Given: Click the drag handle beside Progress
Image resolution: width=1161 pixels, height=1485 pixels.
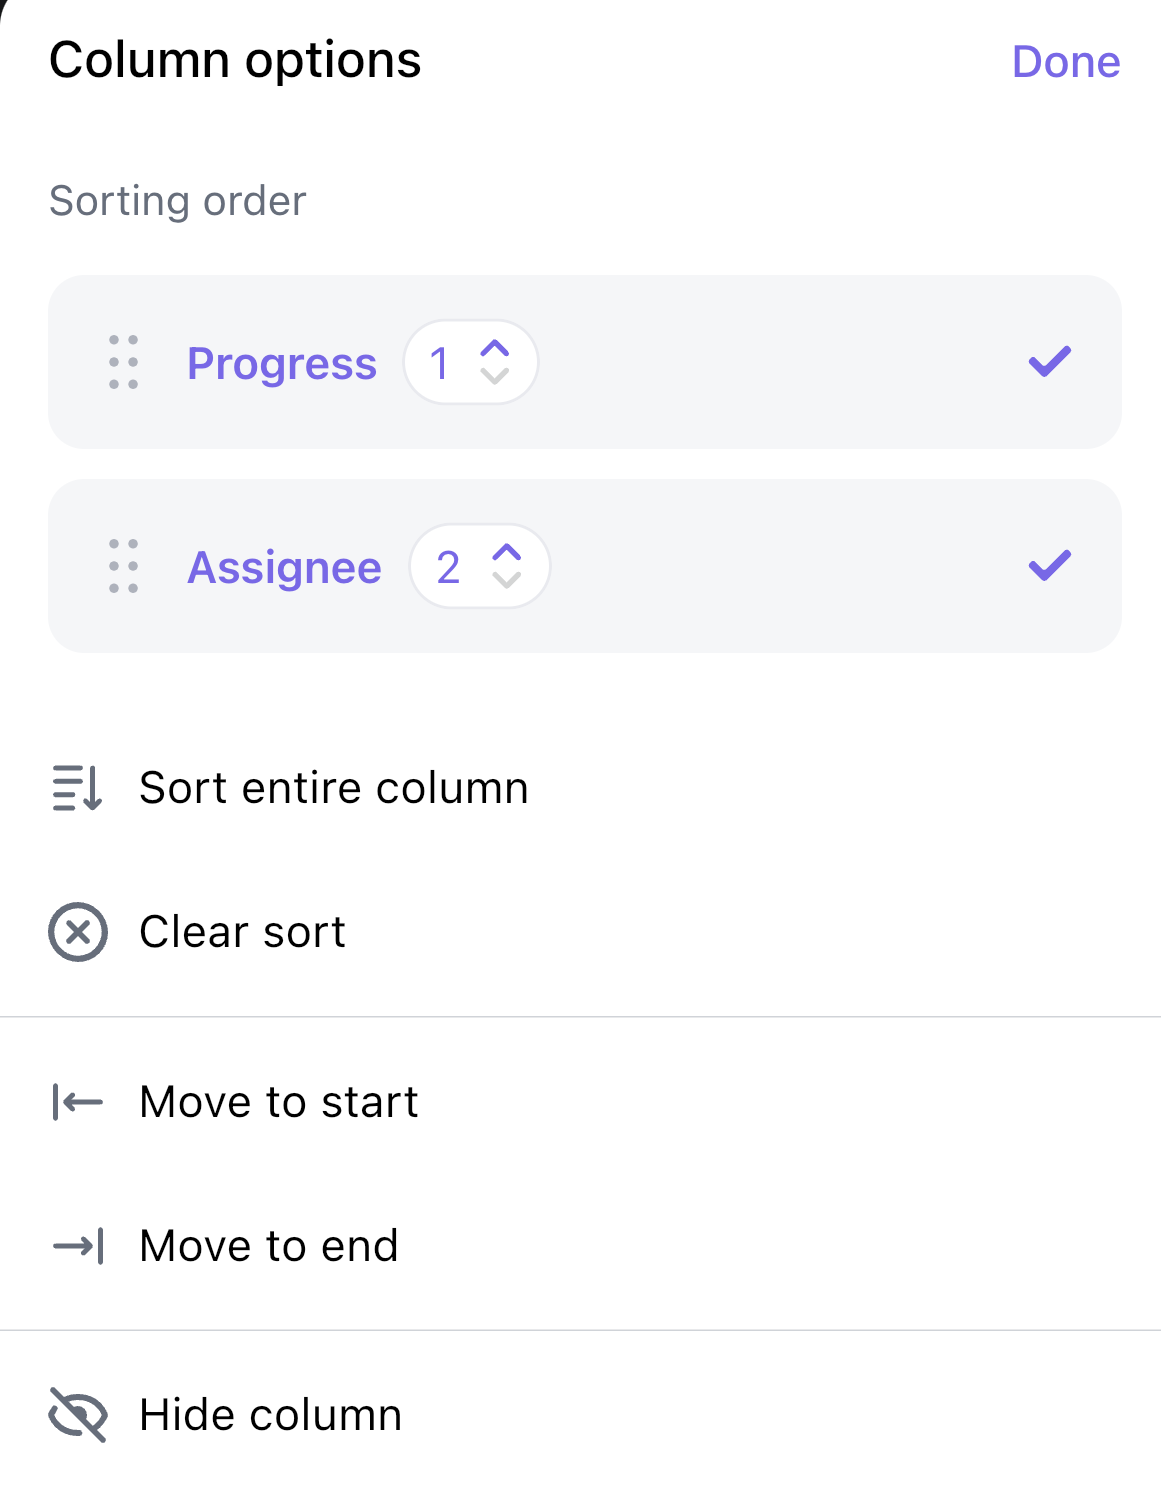Looking at the screenshot, I should 122,363.
